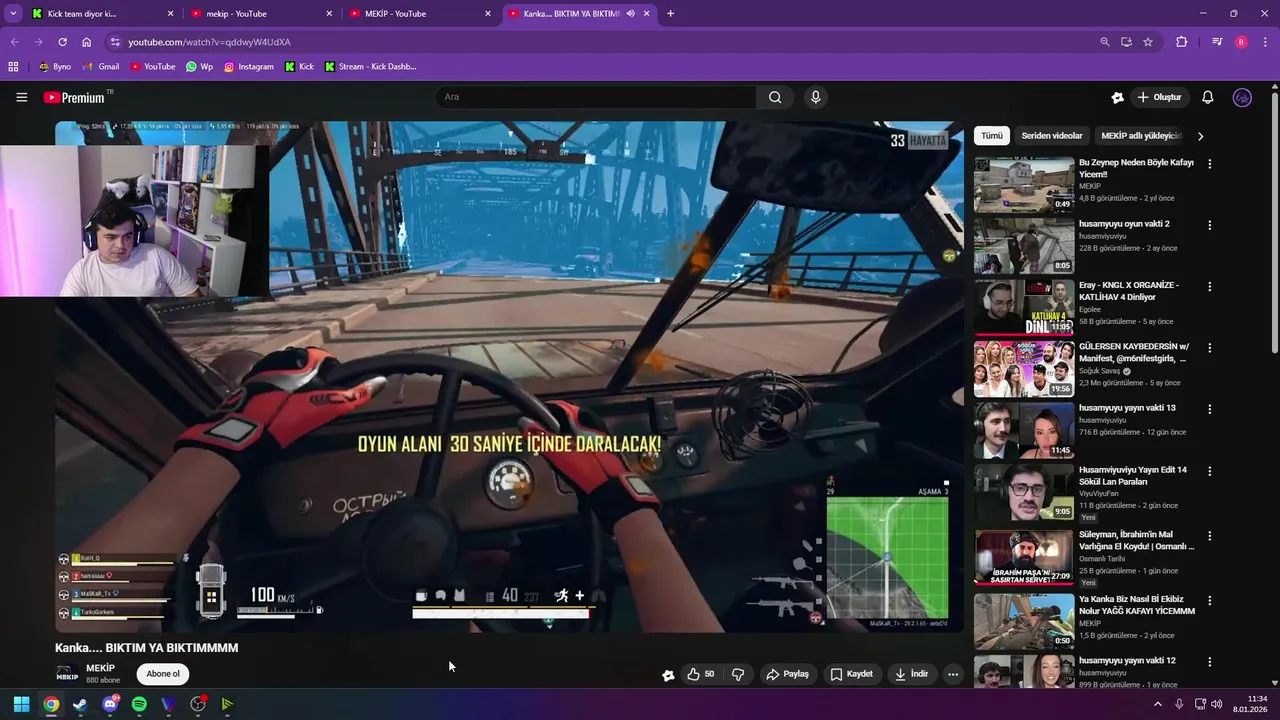
Task: Click the sparkle icon next to Oluştur
Action: click(1117, 97)
